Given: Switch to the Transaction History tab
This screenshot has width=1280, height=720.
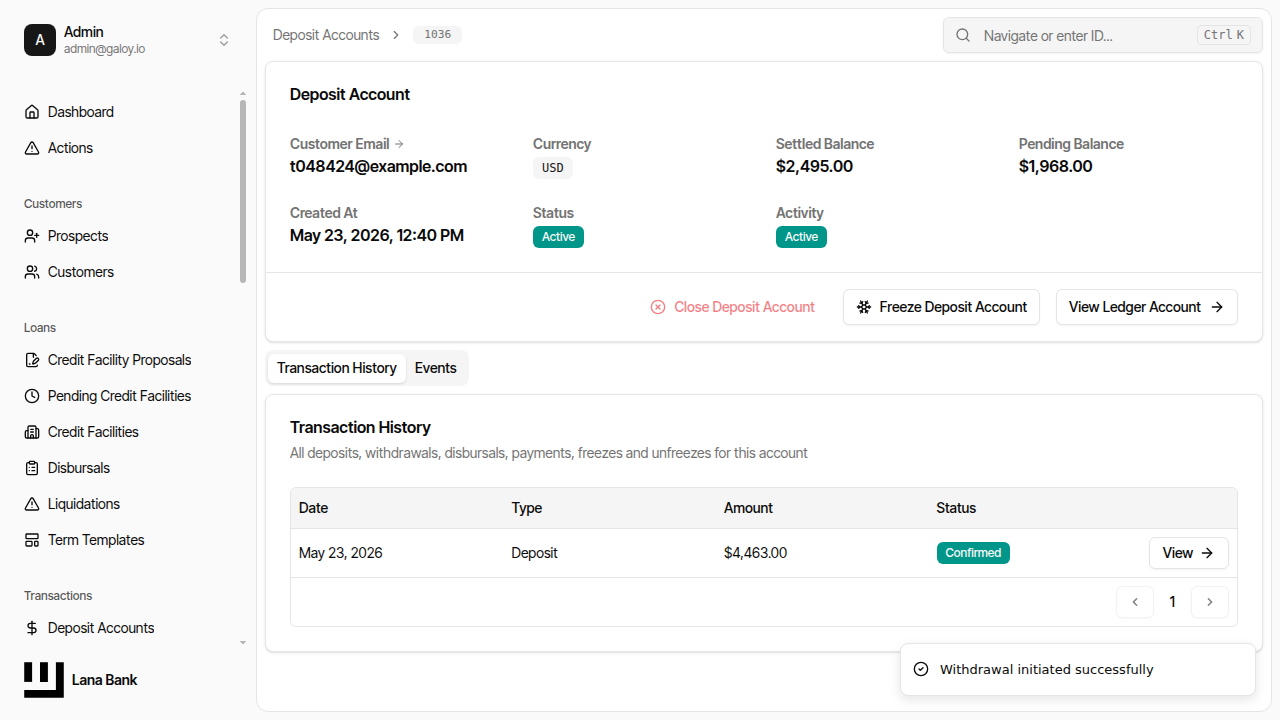Looking at the screenshot, I should pyautogui.click(x=337, y=368).
